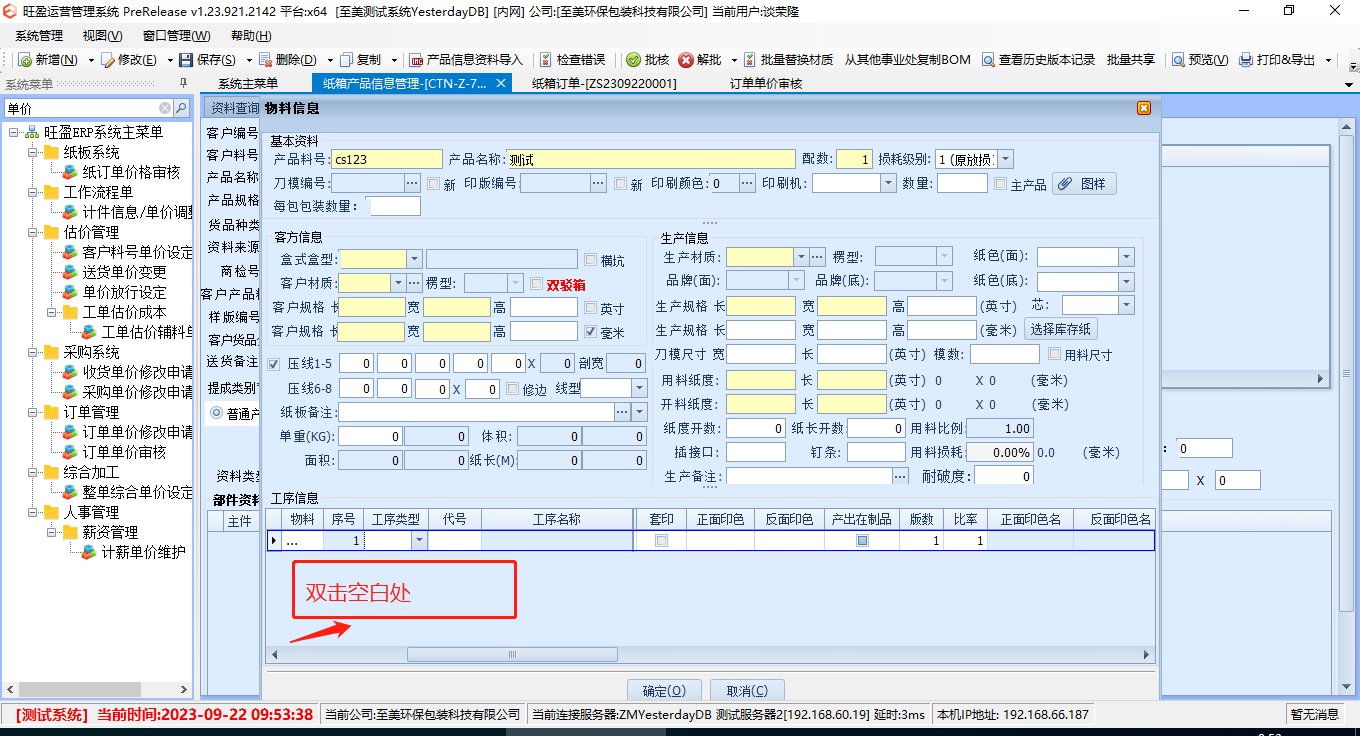Image resolution: width=1360 pixels, height=736 pixels.
Task: Clear the 单价 search text with X icon
Action: [165, 108]
